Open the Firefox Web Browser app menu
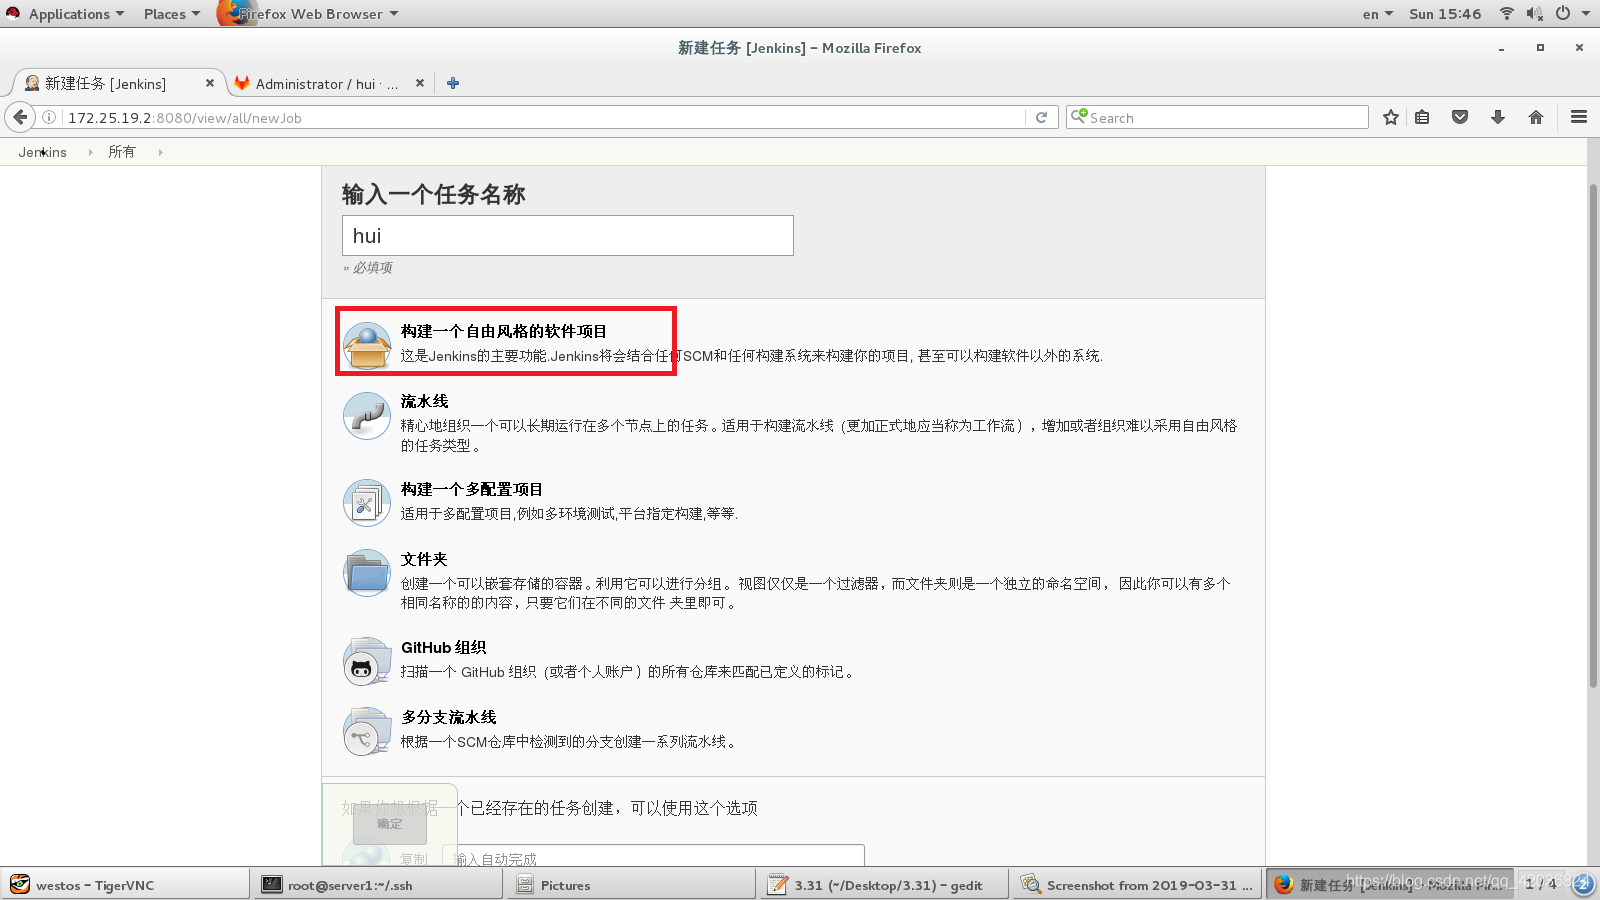This screenshot has width=1600, height=900. 310,14
